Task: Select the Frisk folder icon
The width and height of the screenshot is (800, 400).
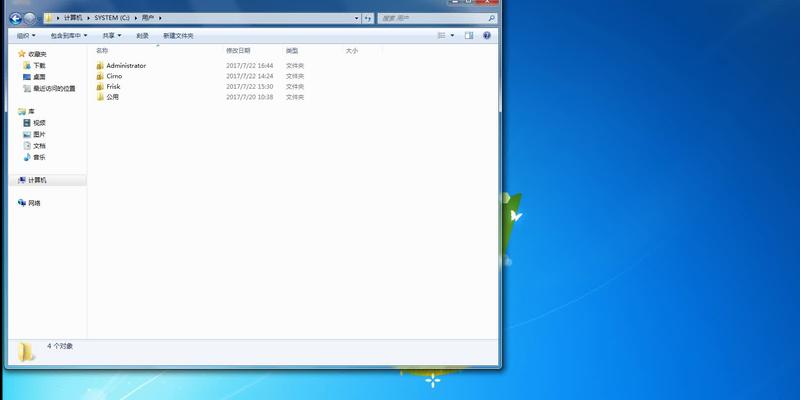Action: pyautogui.click(x=100, y=86)
